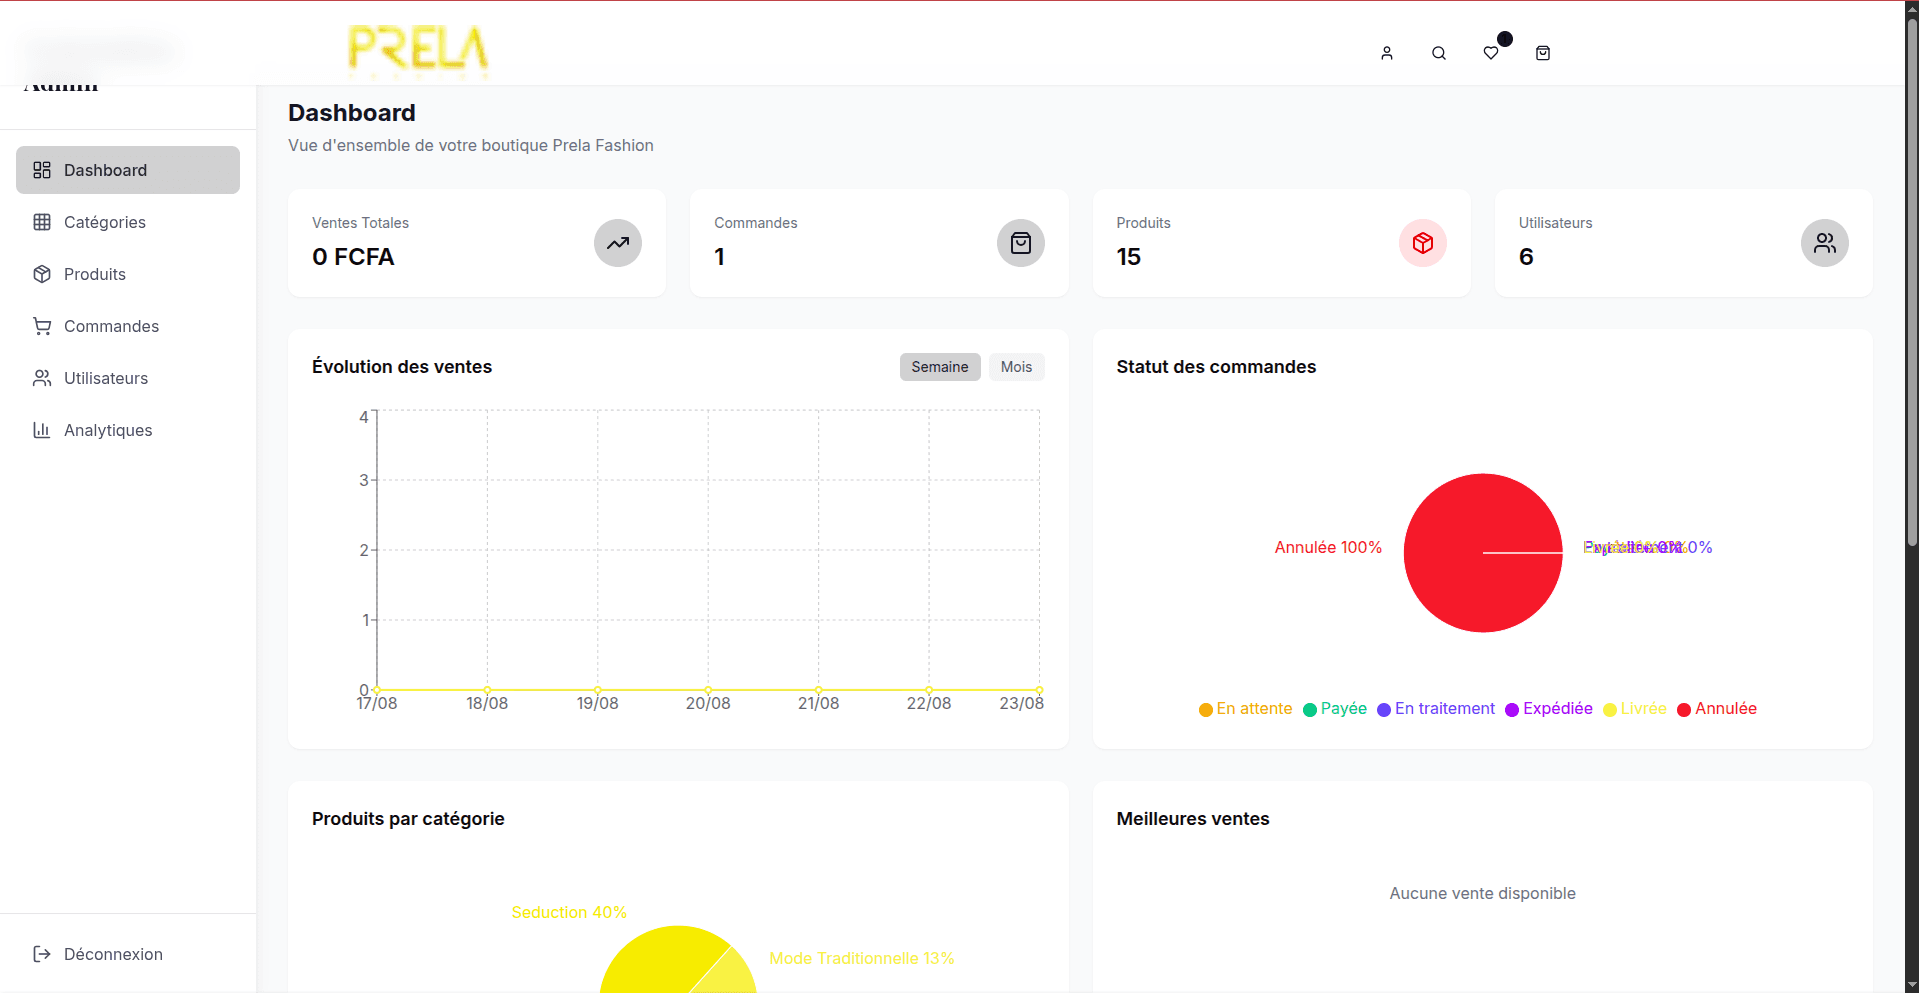Click the bag icon on Commandes card
Image resolution: width=1919 pixels, height=993 pixels.
click(1020, 243)
